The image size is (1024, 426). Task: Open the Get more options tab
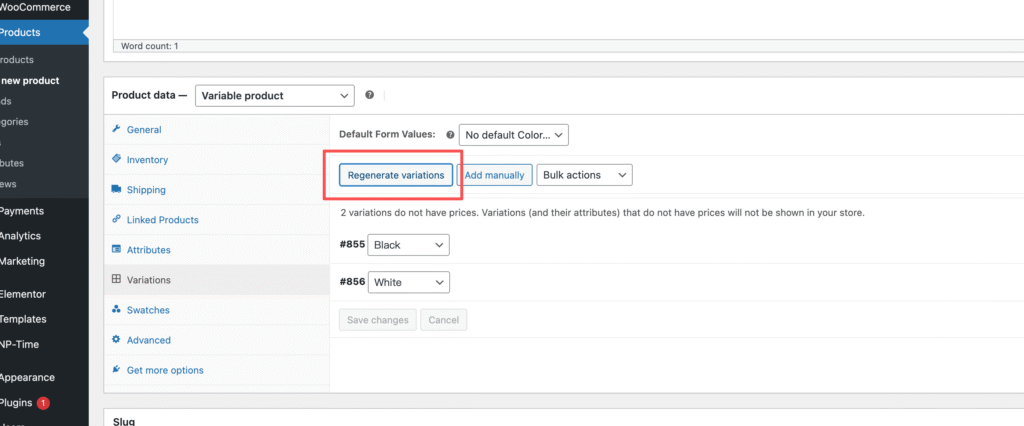click(164, 370)
